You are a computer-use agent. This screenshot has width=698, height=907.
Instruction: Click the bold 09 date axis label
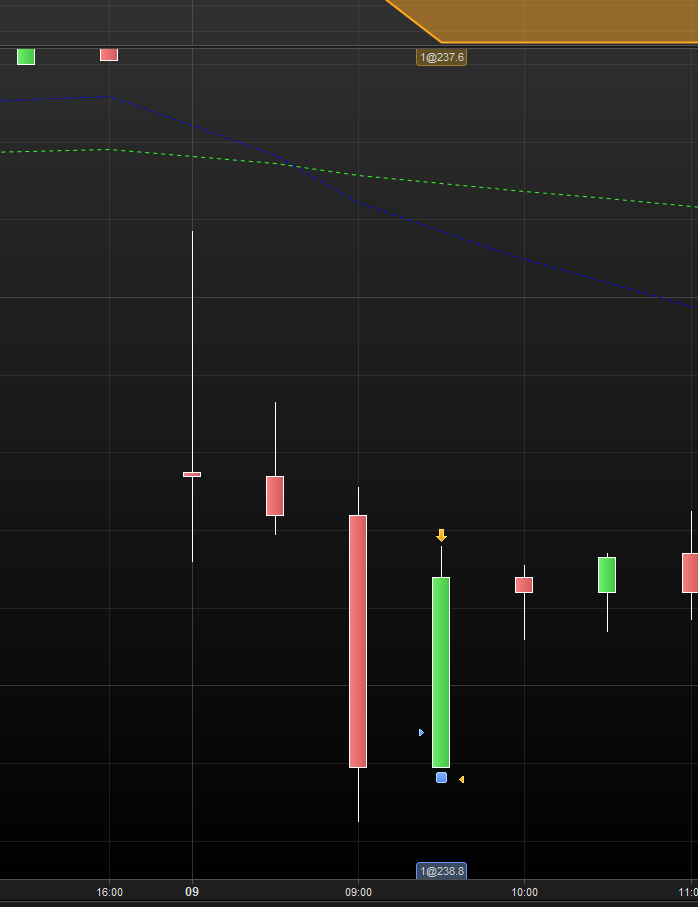coord(192,892)
